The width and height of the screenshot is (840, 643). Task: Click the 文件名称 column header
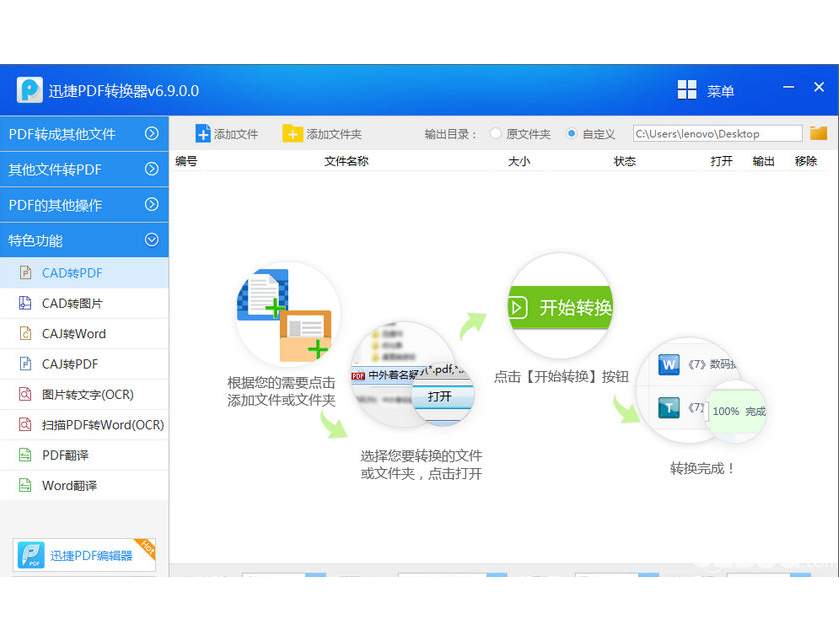point(346,161)
